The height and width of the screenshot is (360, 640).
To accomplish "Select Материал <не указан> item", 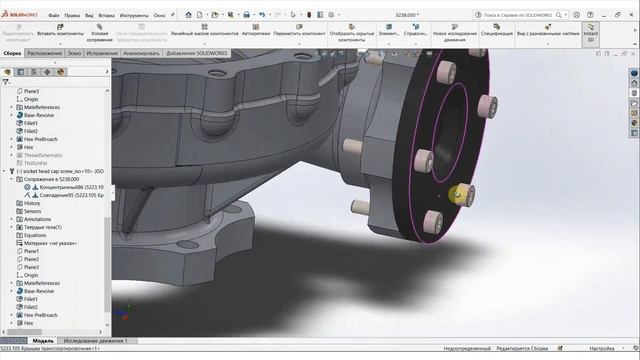I will 46,243.
